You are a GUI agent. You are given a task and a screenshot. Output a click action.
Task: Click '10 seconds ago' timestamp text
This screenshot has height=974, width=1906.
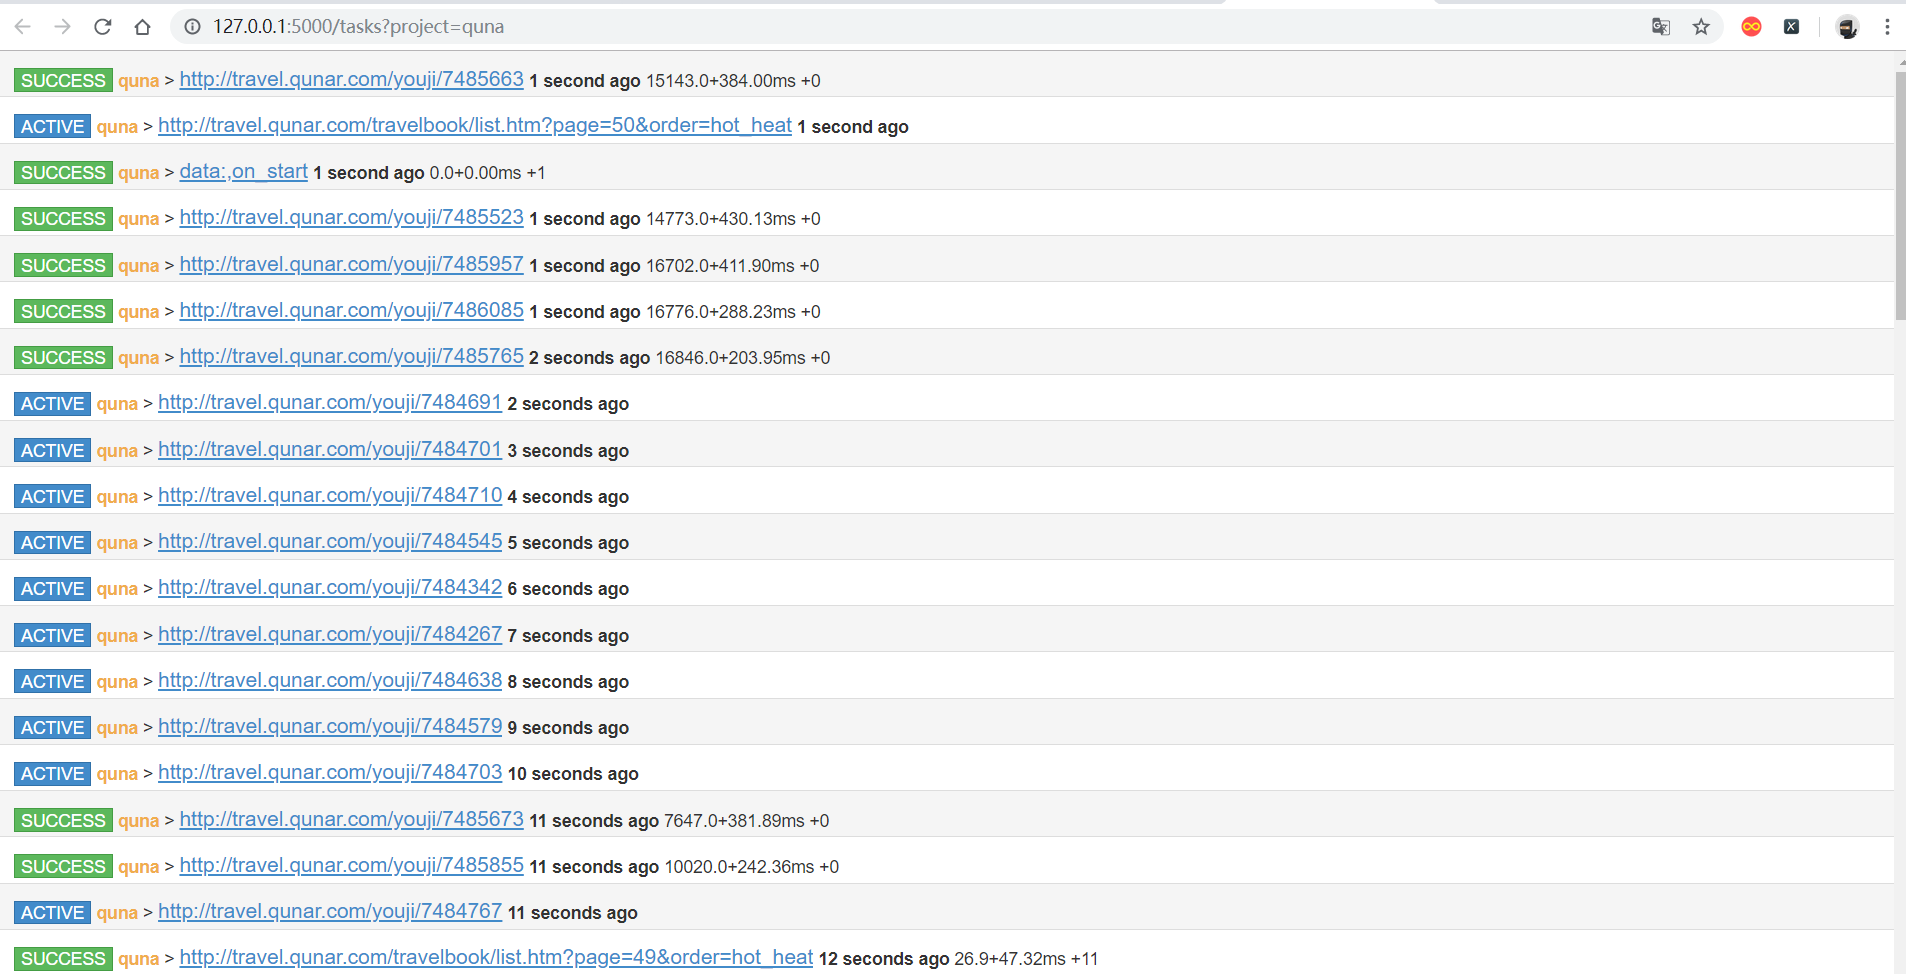573,774
